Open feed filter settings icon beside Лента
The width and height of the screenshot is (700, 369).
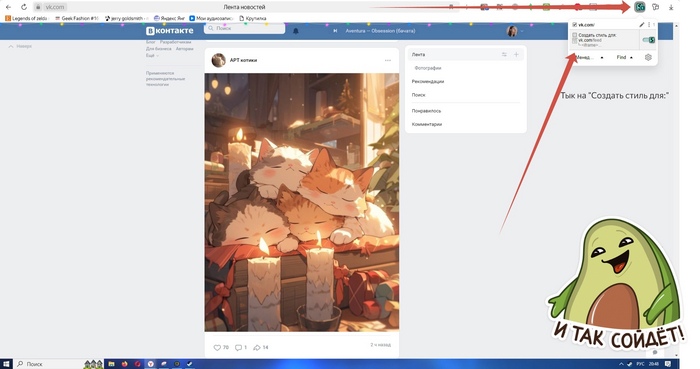(504, 54)
